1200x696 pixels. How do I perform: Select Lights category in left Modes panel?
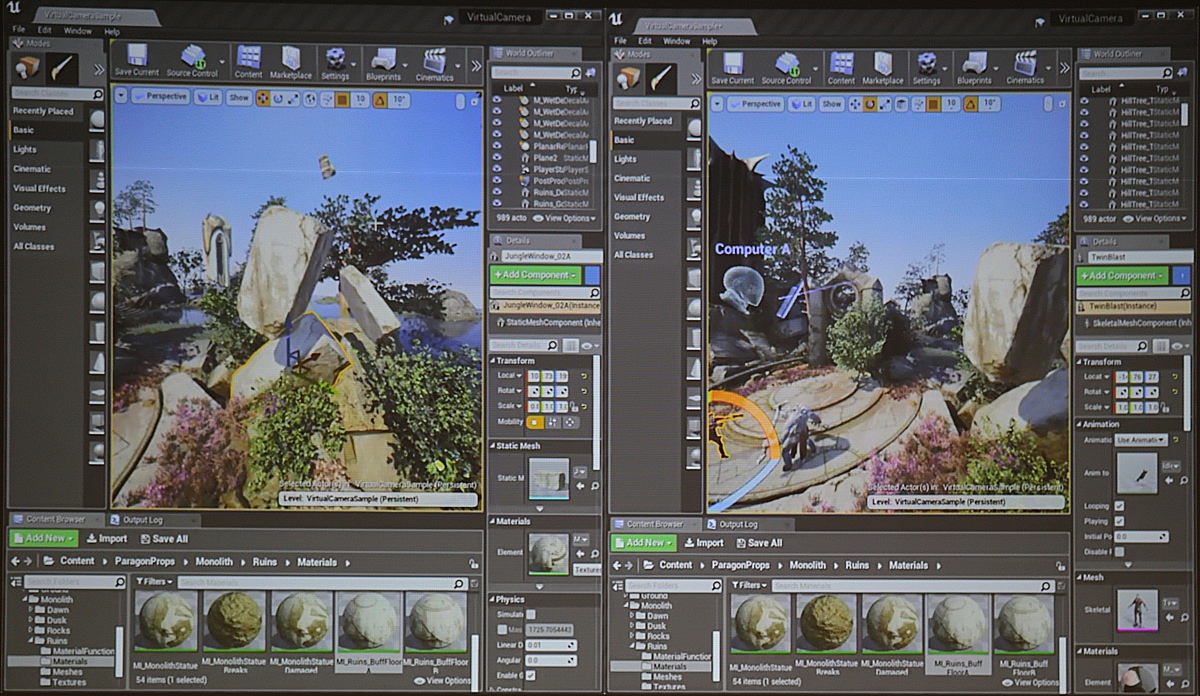pos(25,149)
